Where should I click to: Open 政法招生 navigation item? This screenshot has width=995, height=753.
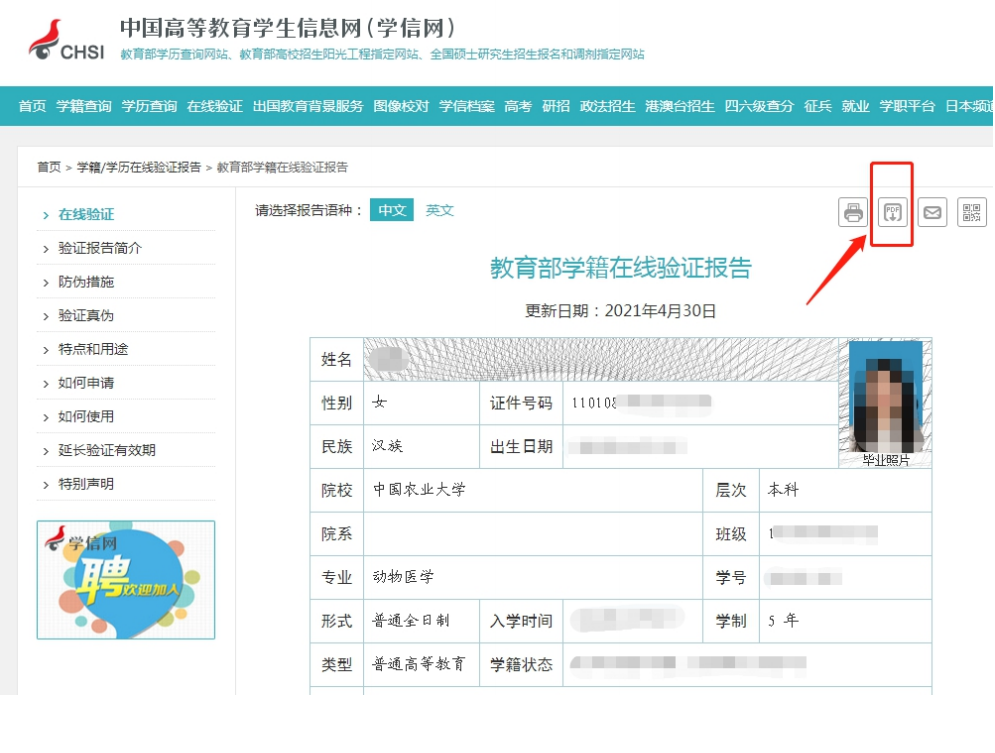pos(607,106)
